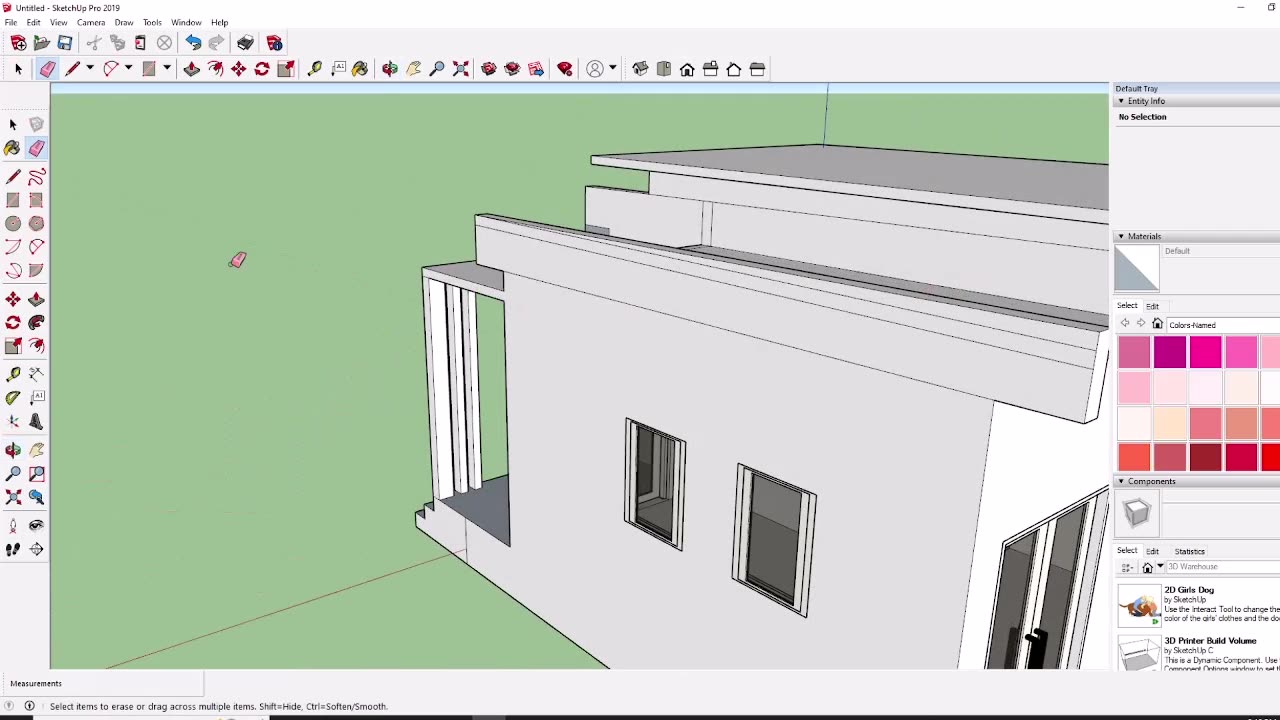Screen dimensions: 1280x720
Task: Open Arc tool dropdown arrow
Action: coord(128,69)
